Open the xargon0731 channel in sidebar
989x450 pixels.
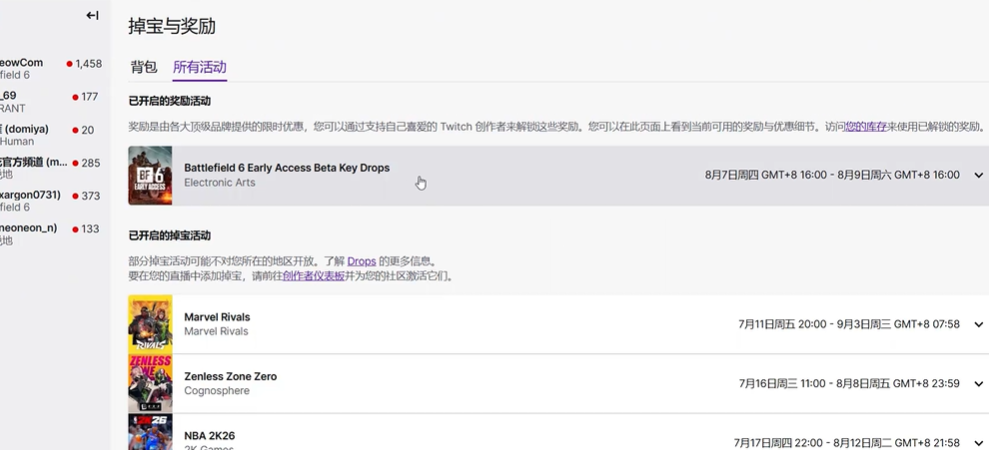(51, 201)
